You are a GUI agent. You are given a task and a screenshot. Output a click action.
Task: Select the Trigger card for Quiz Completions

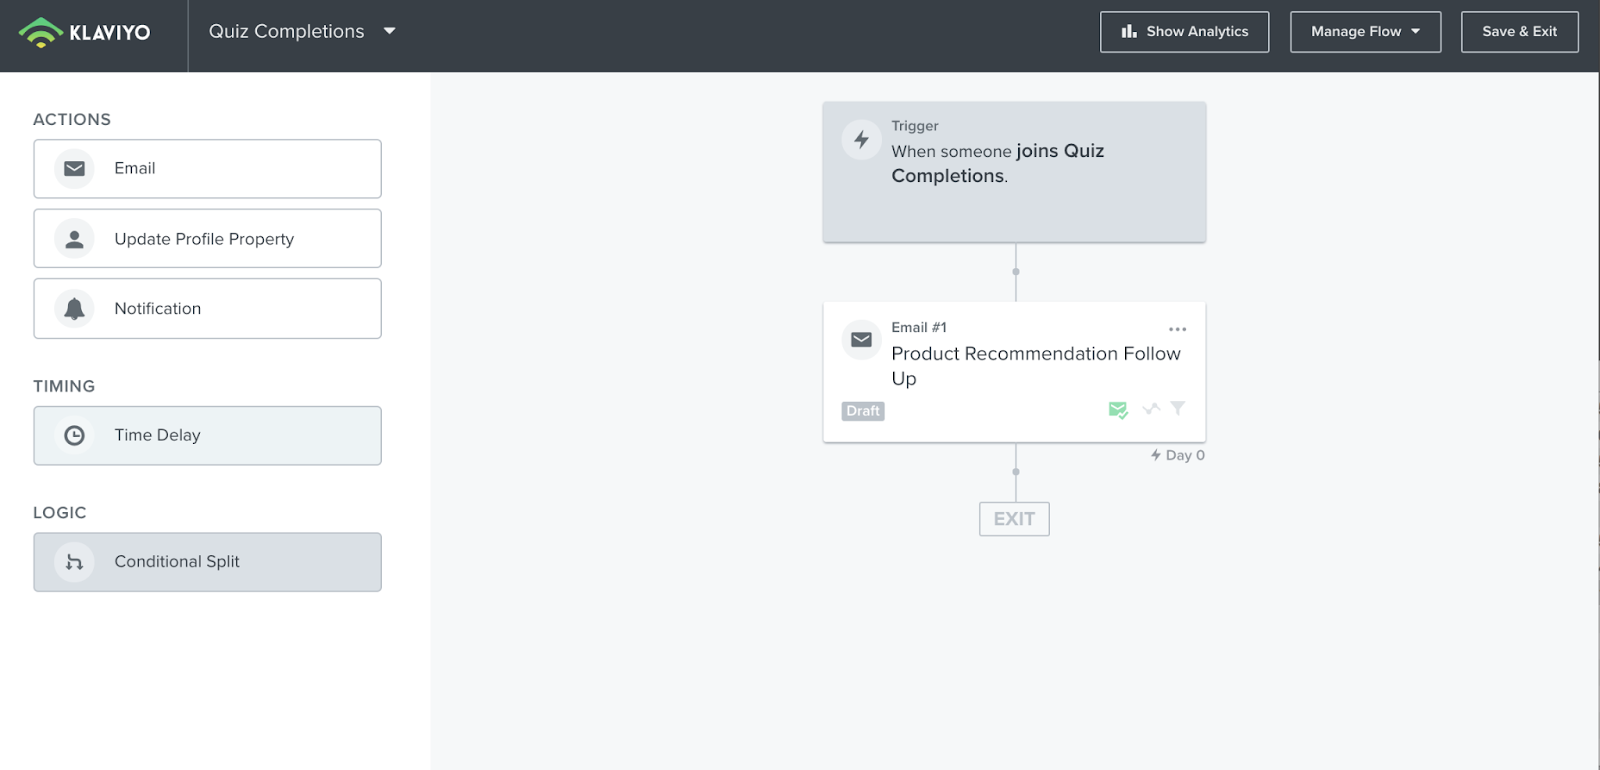tap(1014, 172)
